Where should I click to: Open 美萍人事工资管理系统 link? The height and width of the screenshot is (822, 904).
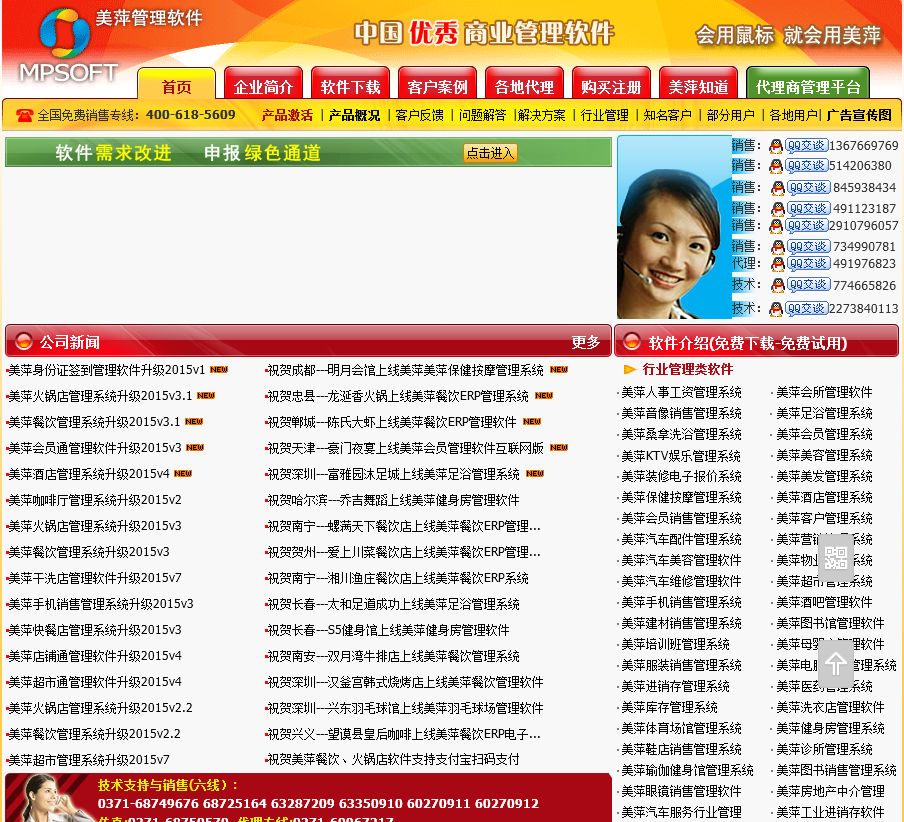pyautogui.click(x=681, y=393)
